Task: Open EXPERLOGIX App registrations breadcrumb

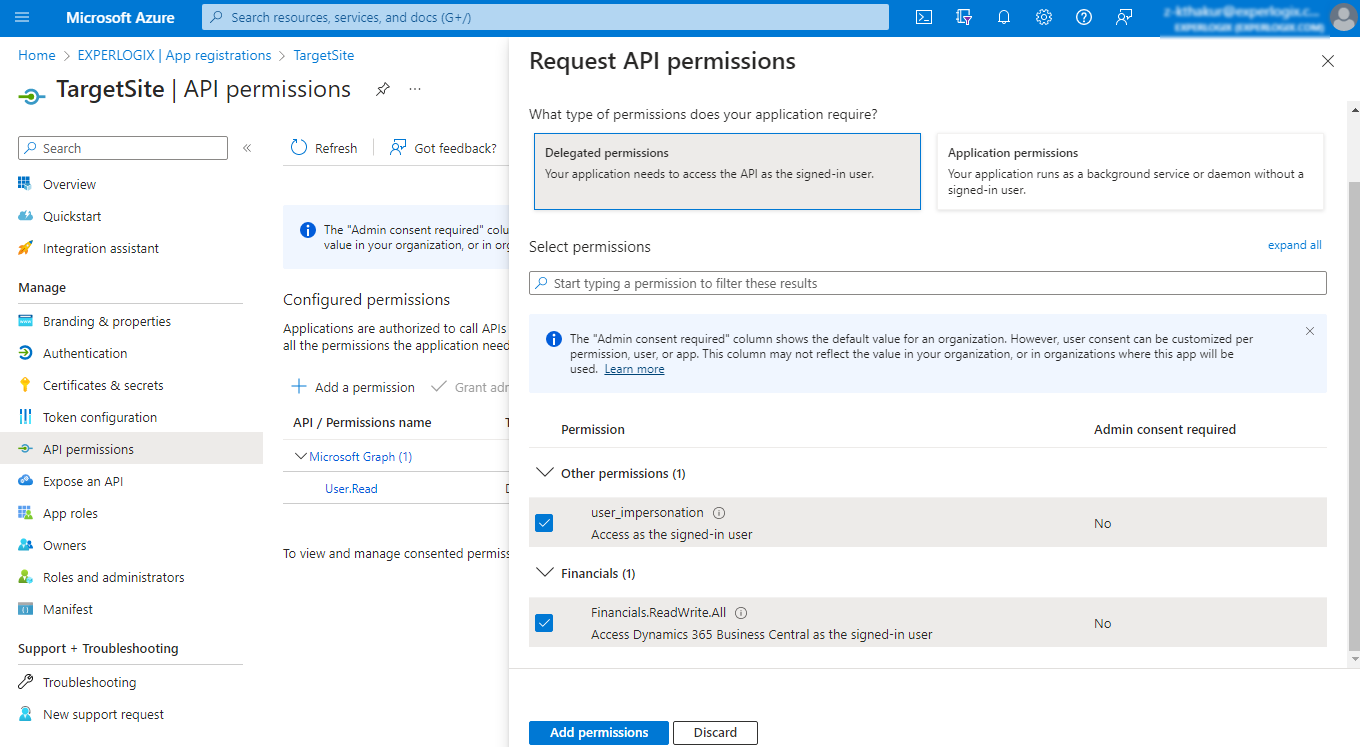Action: (x=174, y=55)
